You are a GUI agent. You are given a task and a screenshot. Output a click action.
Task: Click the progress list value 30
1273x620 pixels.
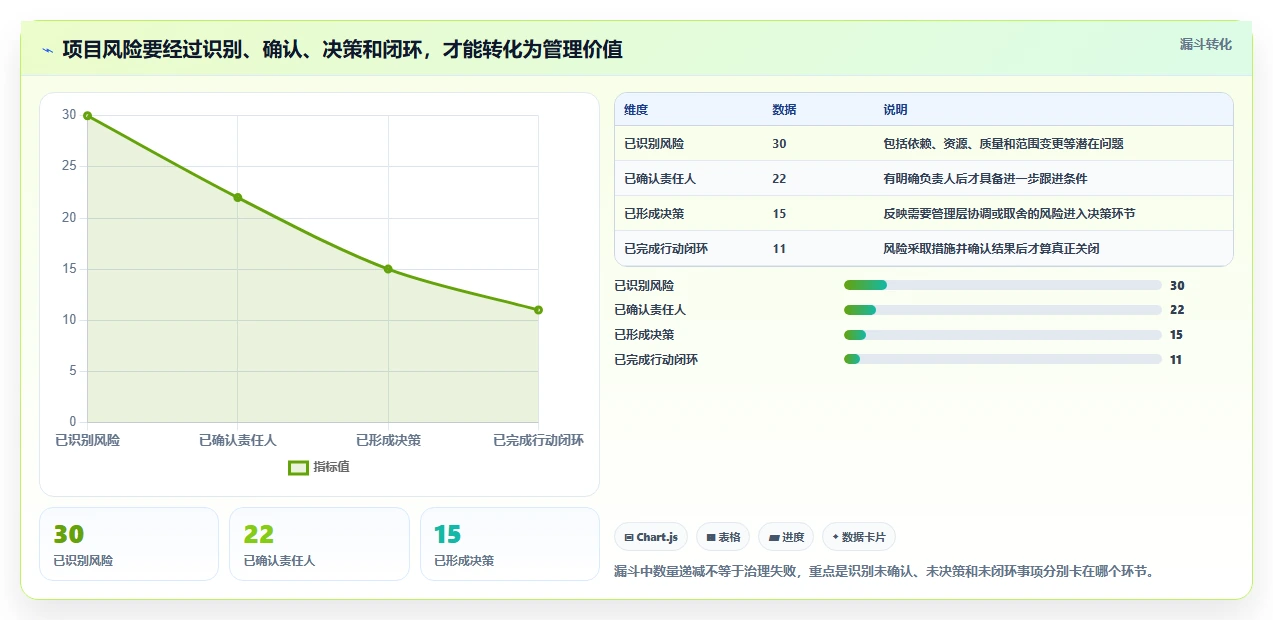1177,285
